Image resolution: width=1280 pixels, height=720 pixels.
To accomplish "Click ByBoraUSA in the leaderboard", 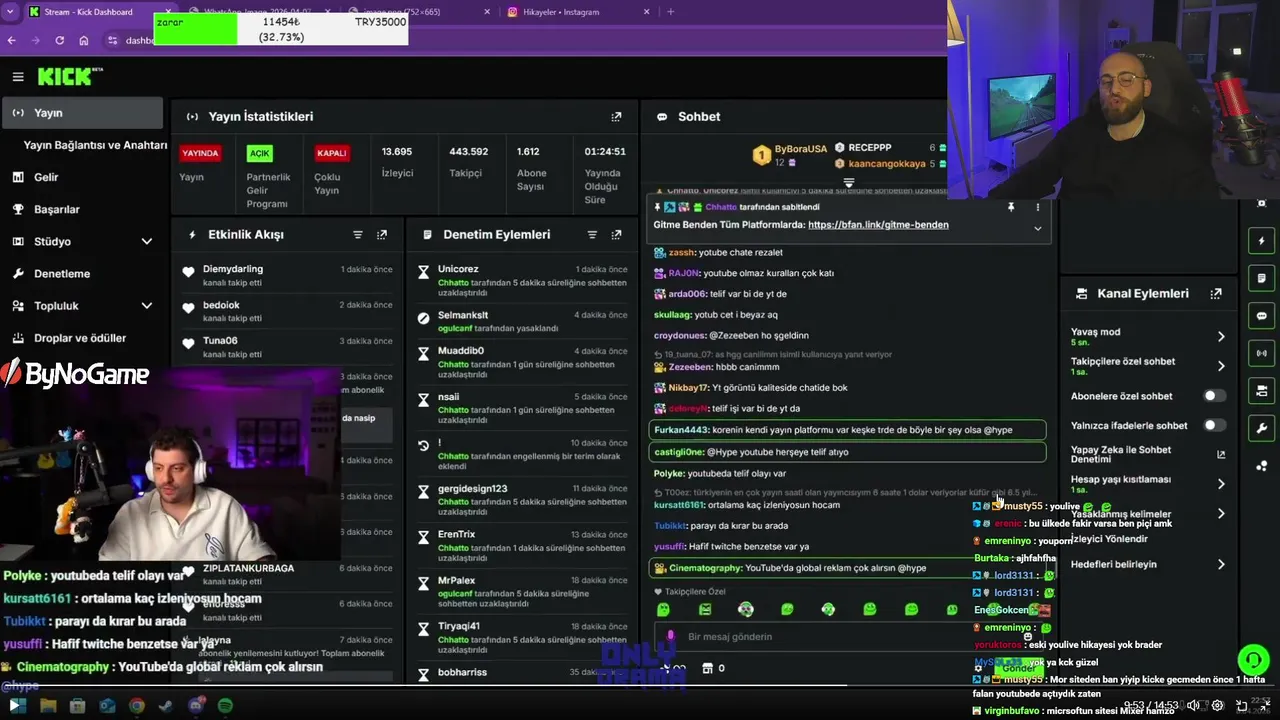I will coord(800,149).
